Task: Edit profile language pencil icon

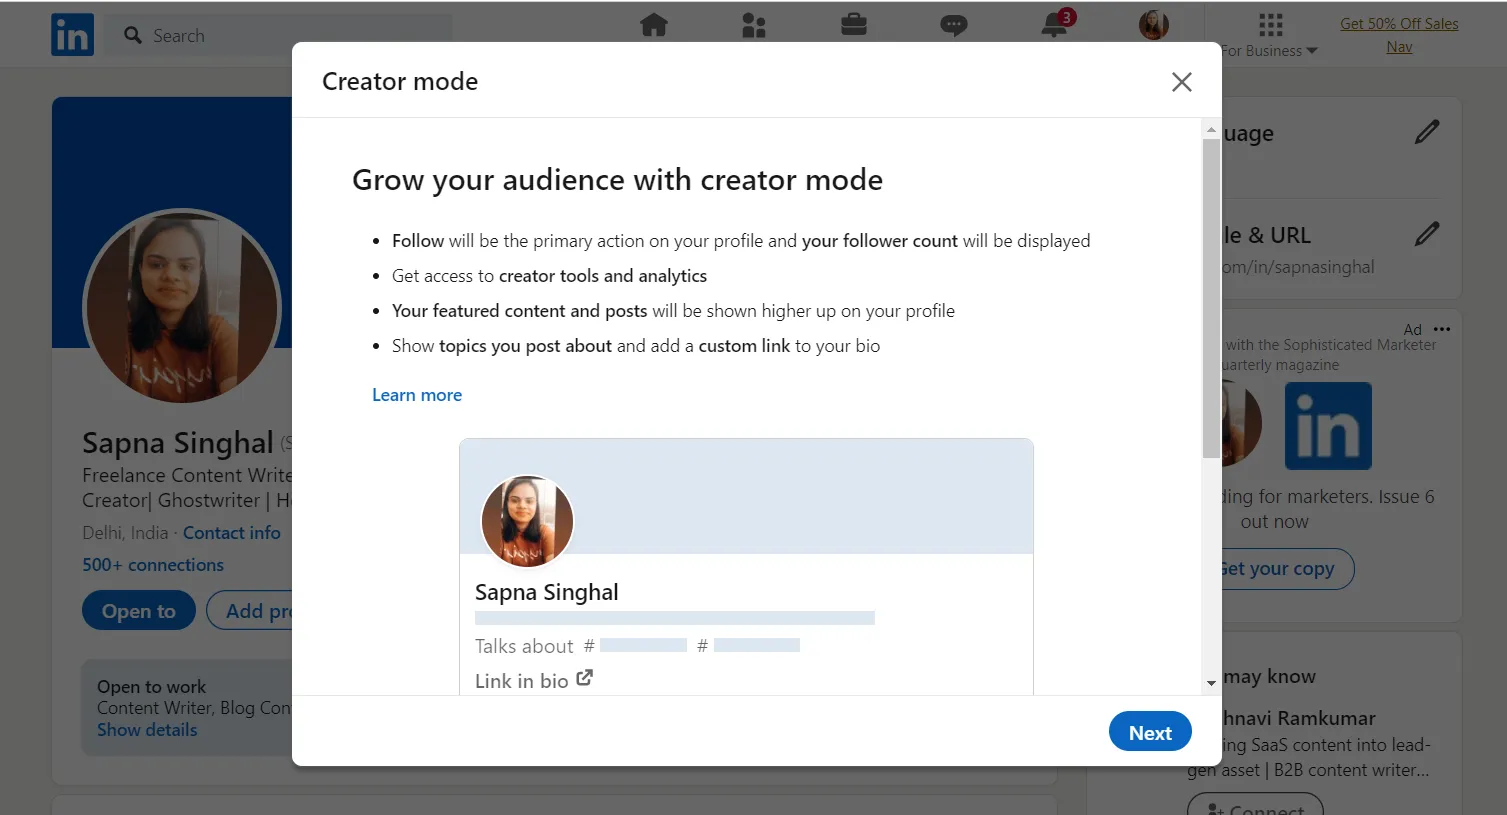Action: click(x=1427, y=131)
